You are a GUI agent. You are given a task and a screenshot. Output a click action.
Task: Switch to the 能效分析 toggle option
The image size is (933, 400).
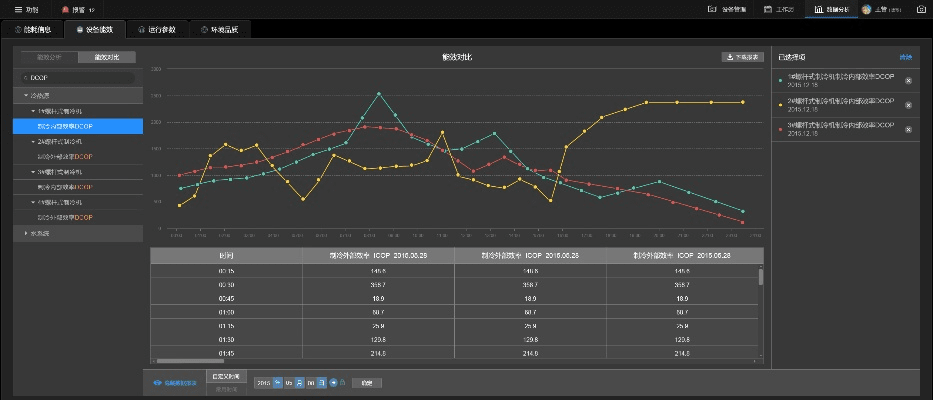click(x=49, y=57)
